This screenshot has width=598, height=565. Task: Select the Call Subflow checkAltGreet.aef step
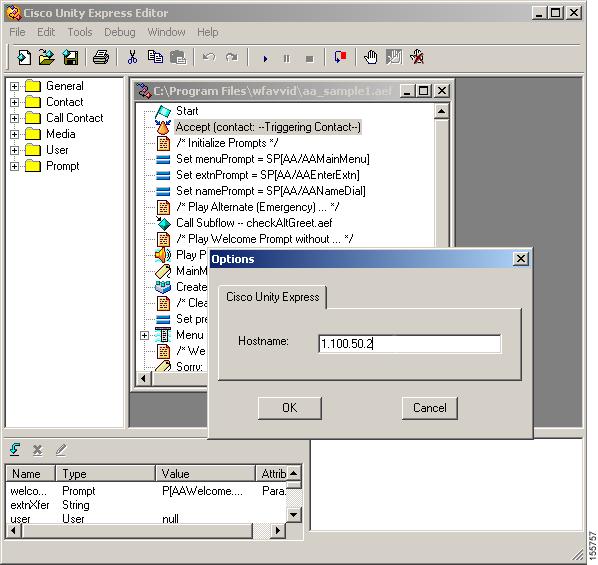tap(254, 223)
